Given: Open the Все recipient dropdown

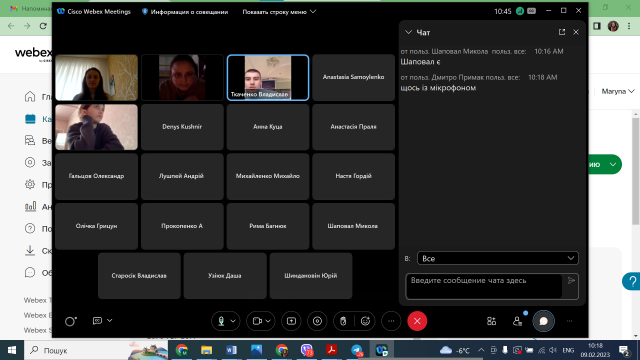Looking at the screenshot, I should tap(498, 258).
